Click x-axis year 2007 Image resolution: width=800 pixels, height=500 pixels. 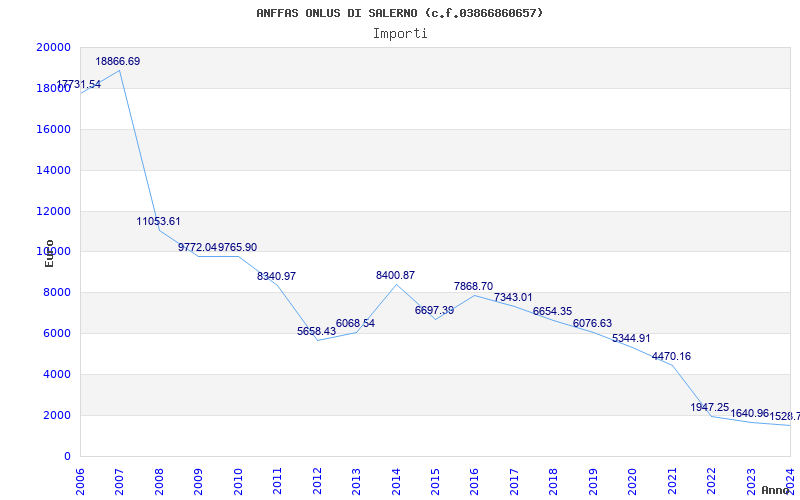click(x=119, y=481)
